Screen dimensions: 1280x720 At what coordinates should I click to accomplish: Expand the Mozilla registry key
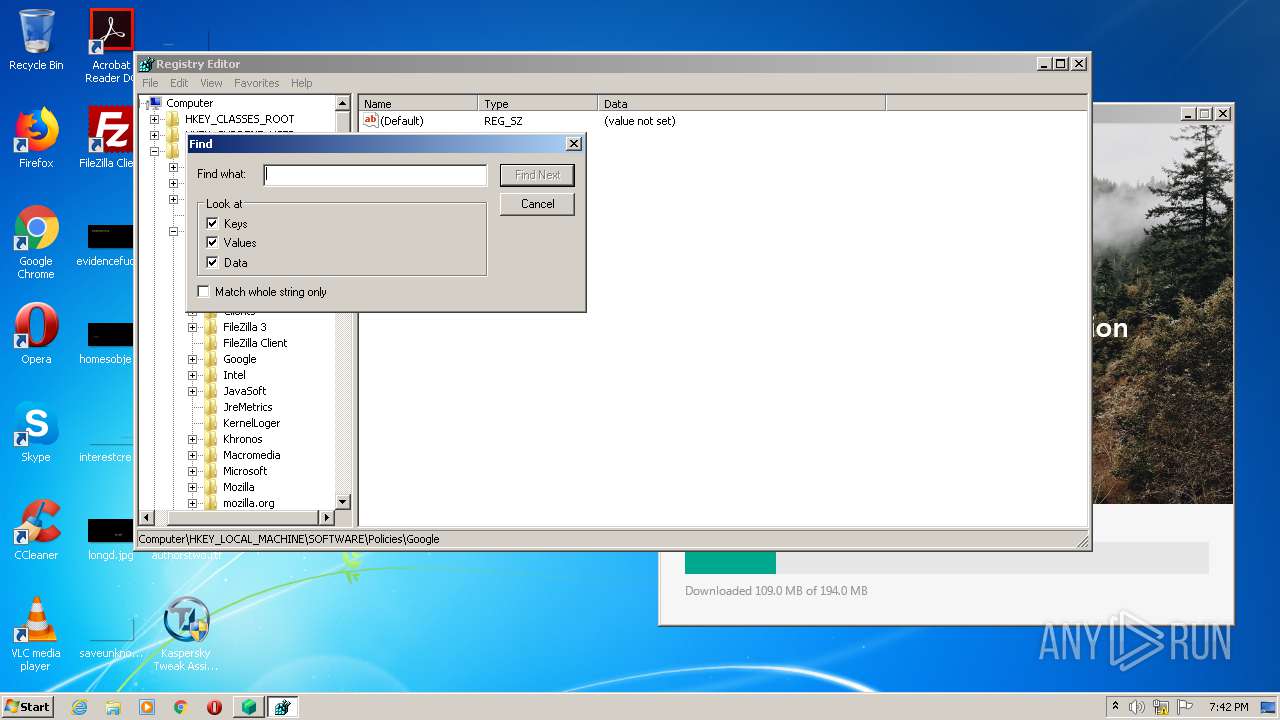click(192, 487)
